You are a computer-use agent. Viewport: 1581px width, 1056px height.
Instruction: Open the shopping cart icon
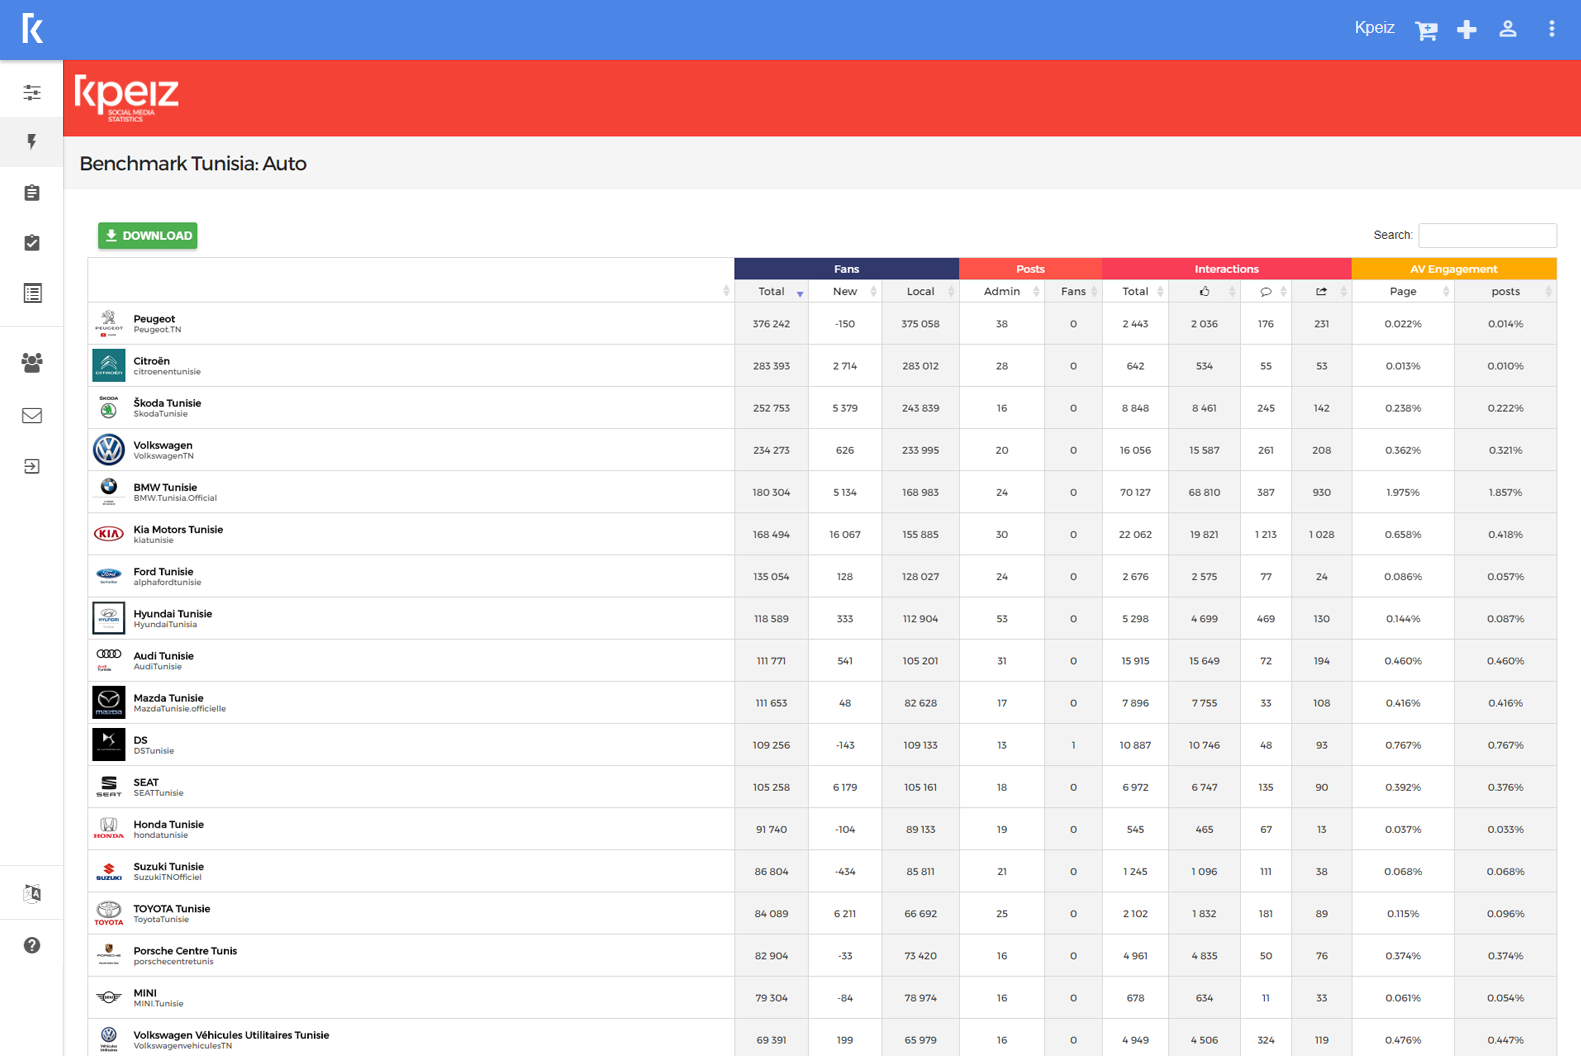pyautogui.click(x=1426, y=30)
